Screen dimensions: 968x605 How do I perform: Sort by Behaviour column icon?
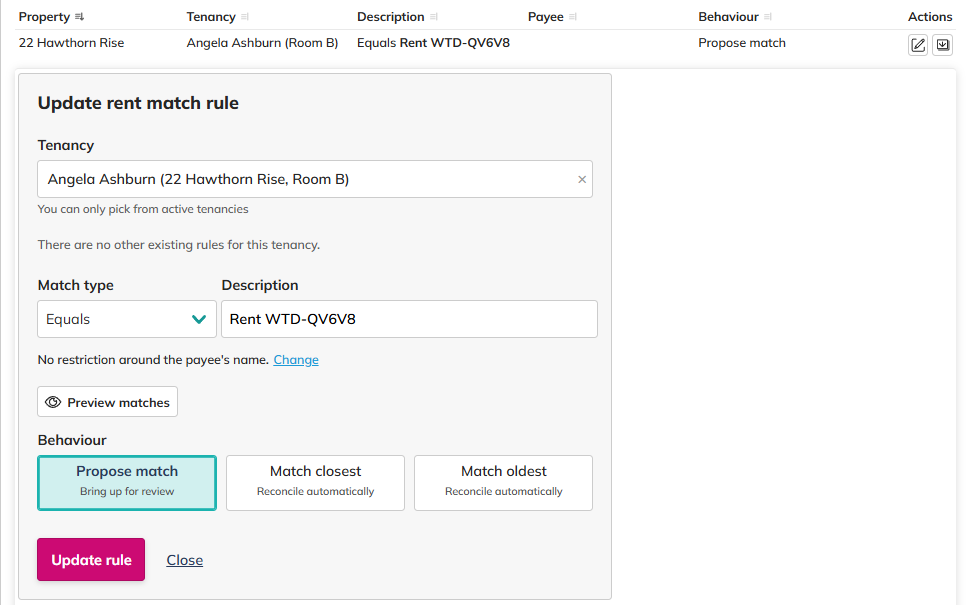pyautogui.click(x=768, y=17)
